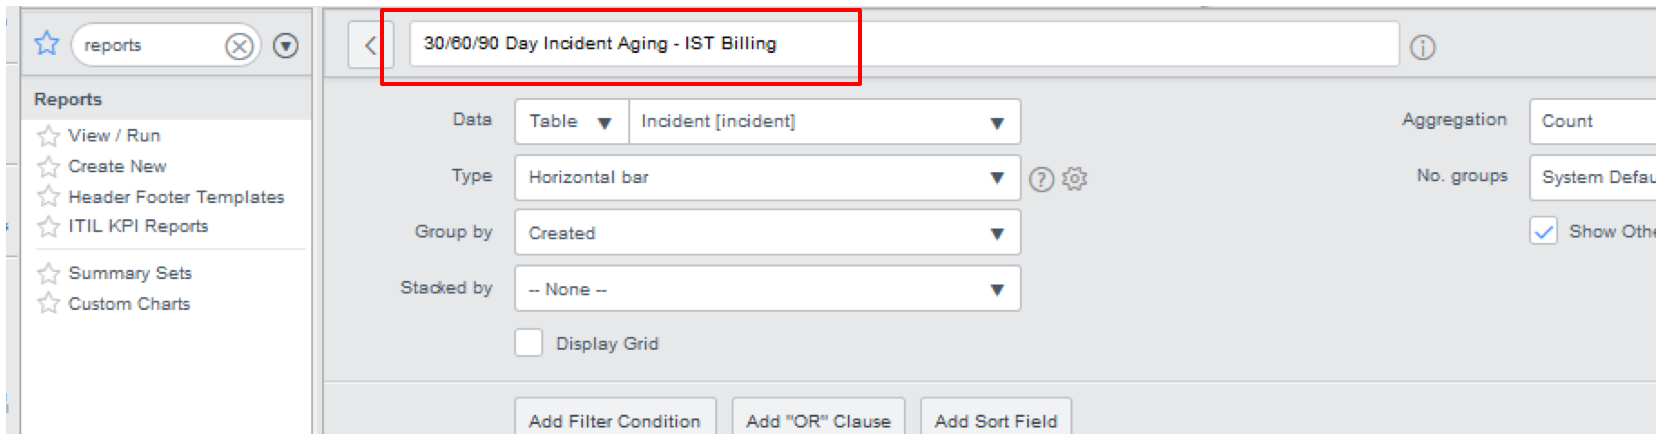Click the Add Filter Condition button
1666x442 pixels.
pyautogui.click(x=615, y=420)
